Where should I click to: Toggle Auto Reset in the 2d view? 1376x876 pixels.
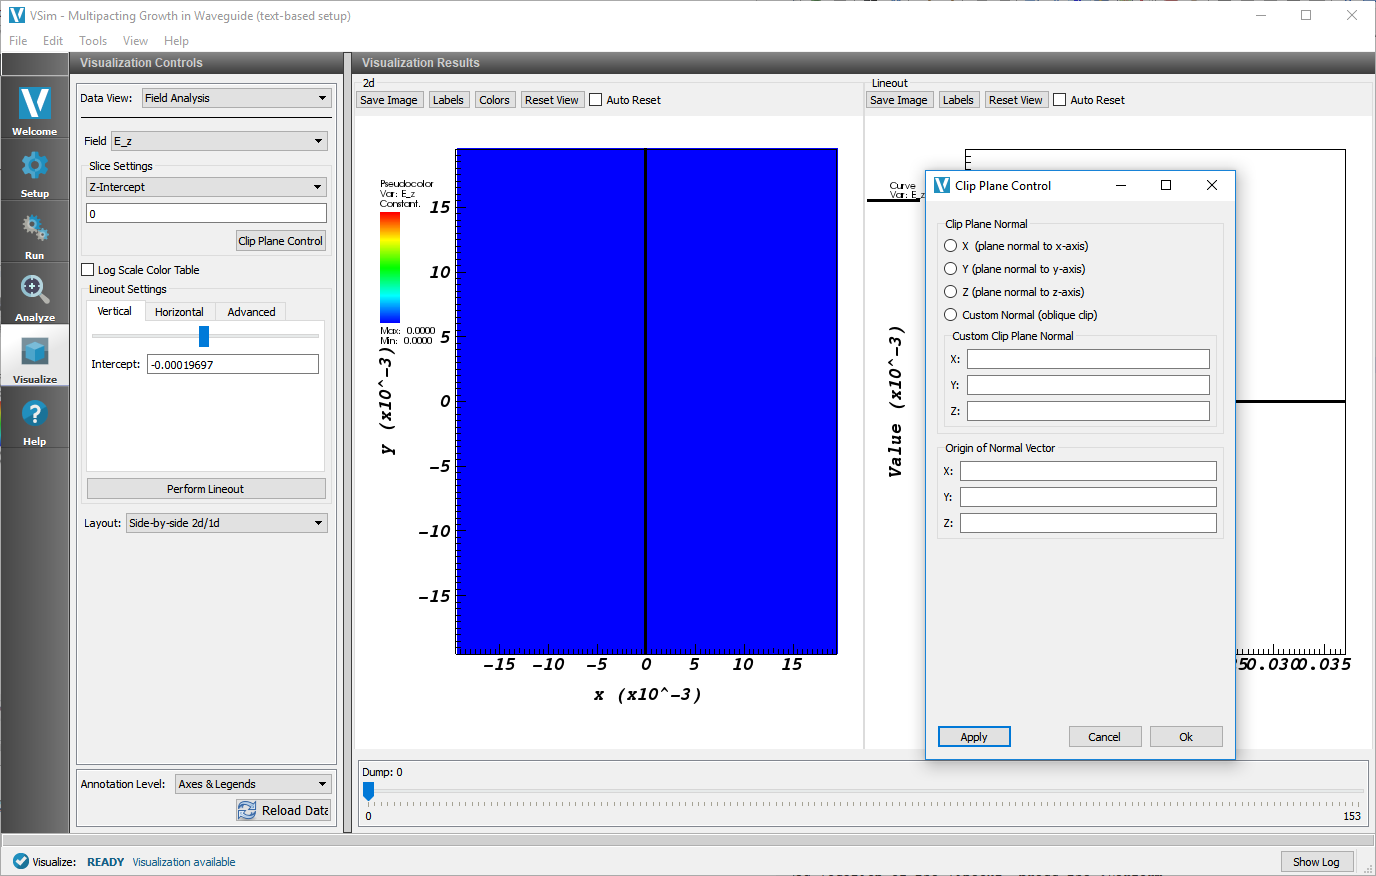[596, 100]
